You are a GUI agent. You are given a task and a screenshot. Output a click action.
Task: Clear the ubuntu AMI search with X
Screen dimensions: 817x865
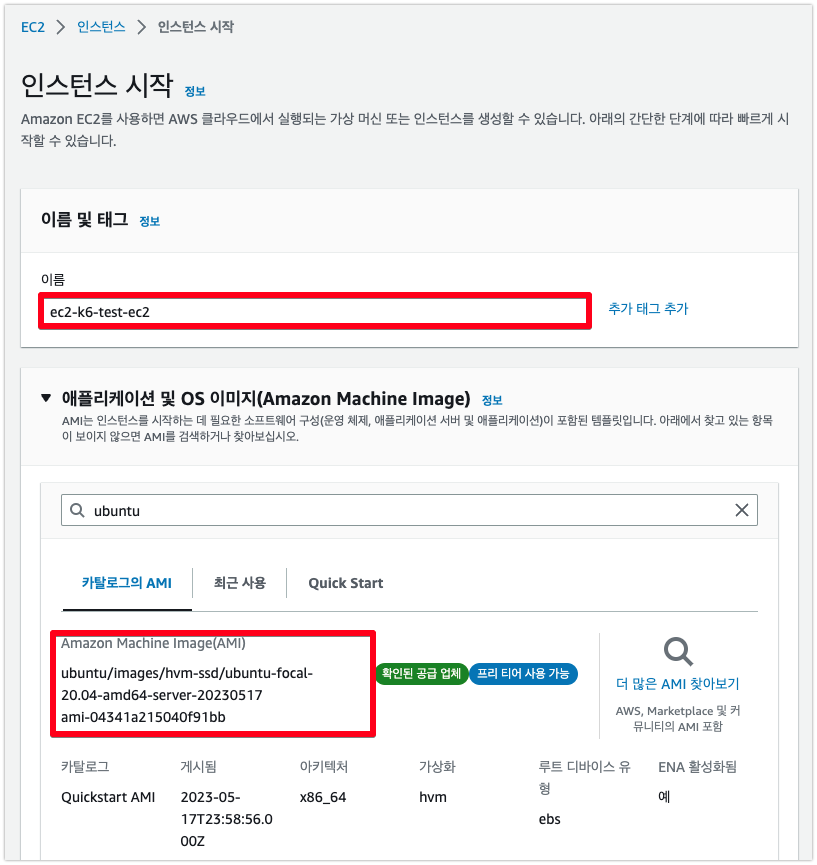coord(741,510)
